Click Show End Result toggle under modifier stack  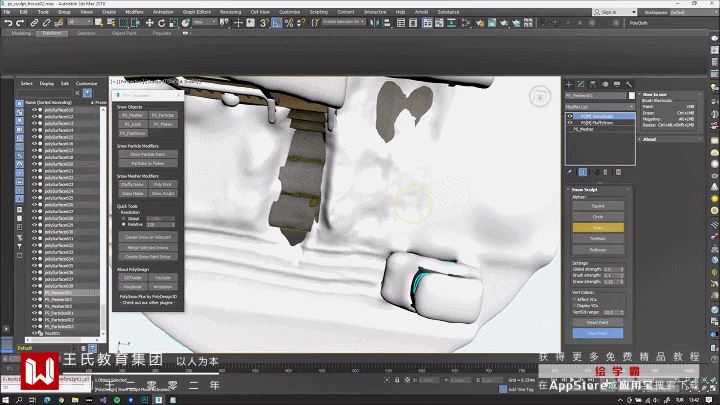pyautogui.click(x=583, y=172)
